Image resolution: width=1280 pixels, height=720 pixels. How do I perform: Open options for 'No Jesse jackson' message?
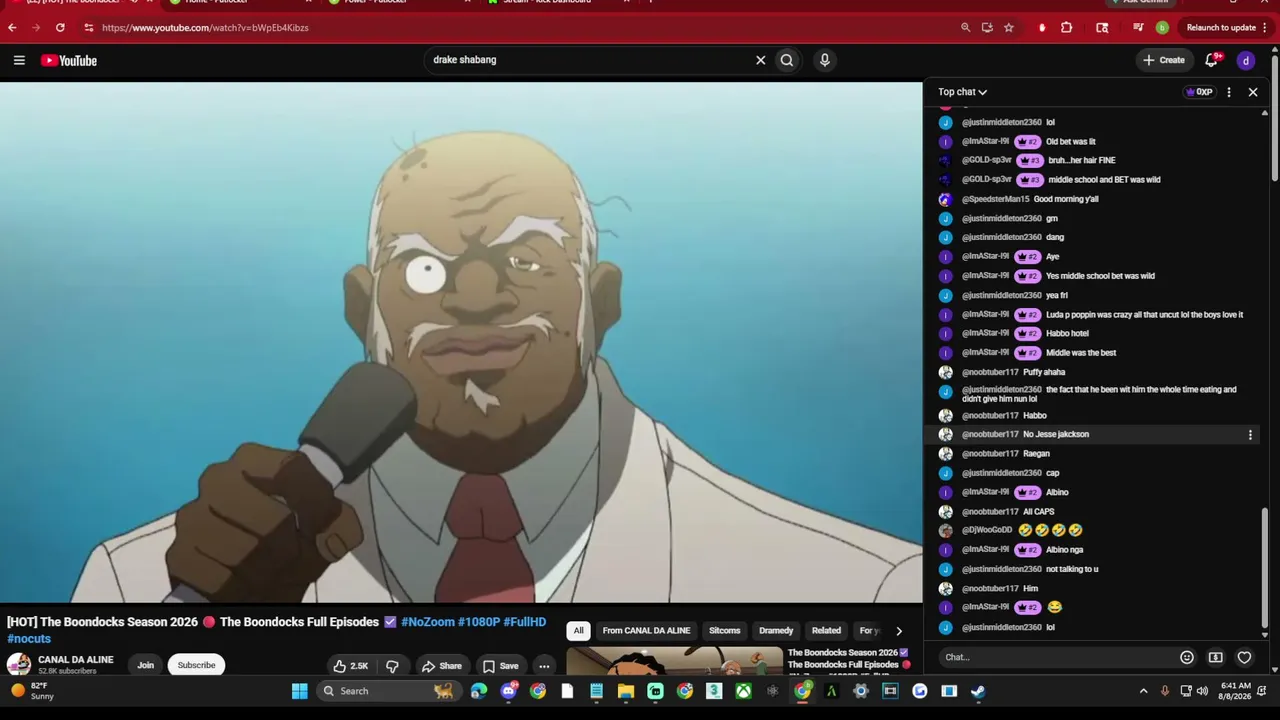(x=1250, y=435)
